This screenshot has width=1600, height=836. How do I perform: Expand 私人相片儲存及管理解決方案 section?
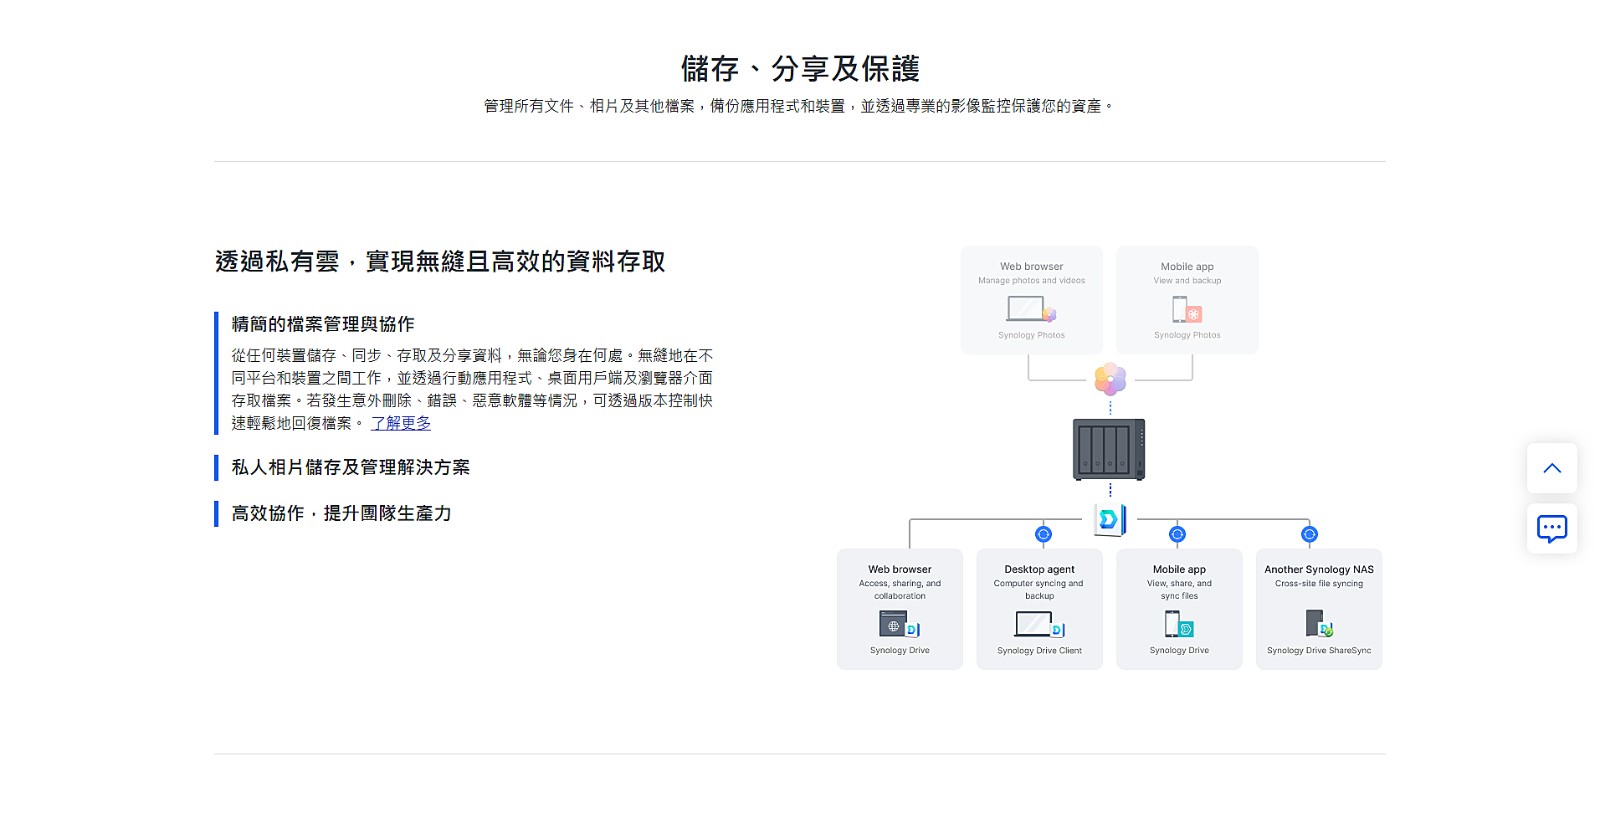coord(350,467)
